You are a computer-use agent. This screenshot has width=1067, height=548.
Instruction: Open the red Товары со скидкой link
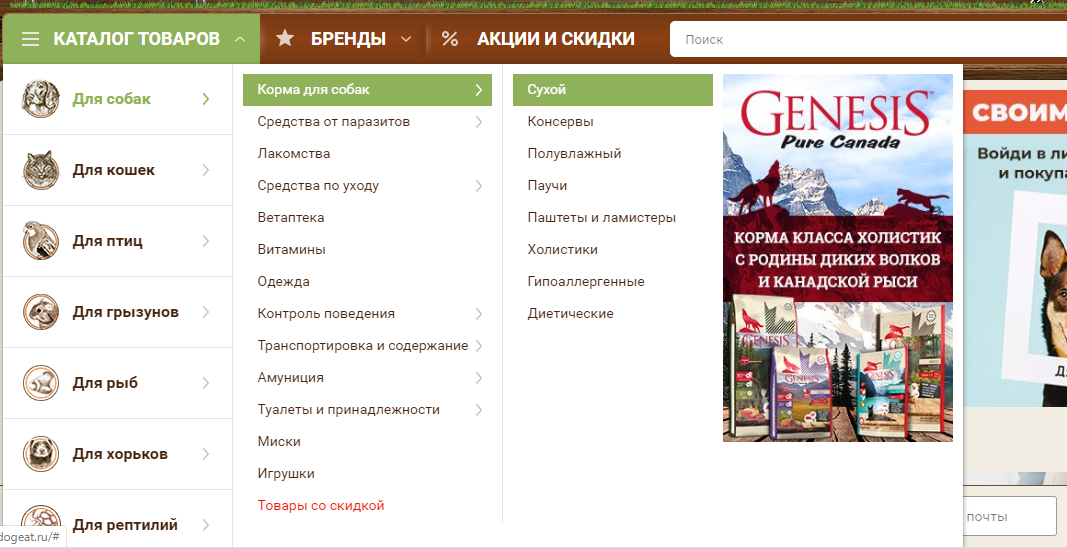pos(321,506)
